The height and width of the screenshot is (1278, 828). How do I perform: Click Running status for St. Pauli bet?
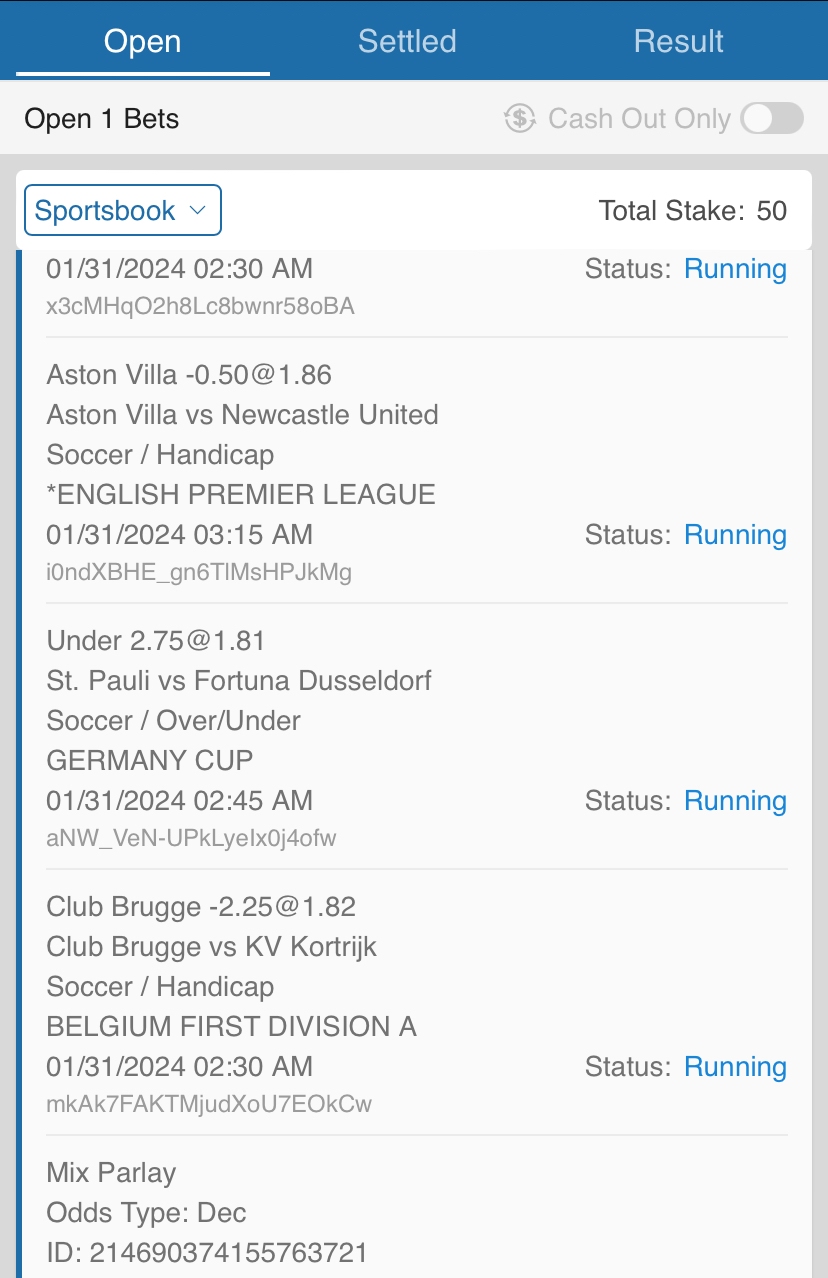(735, 801)
